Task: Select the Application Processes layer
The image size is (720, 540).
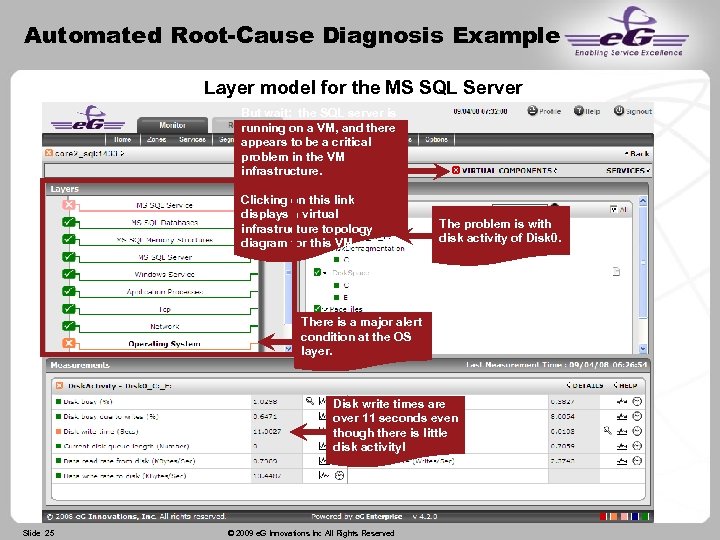Action: tap(164, 292)
